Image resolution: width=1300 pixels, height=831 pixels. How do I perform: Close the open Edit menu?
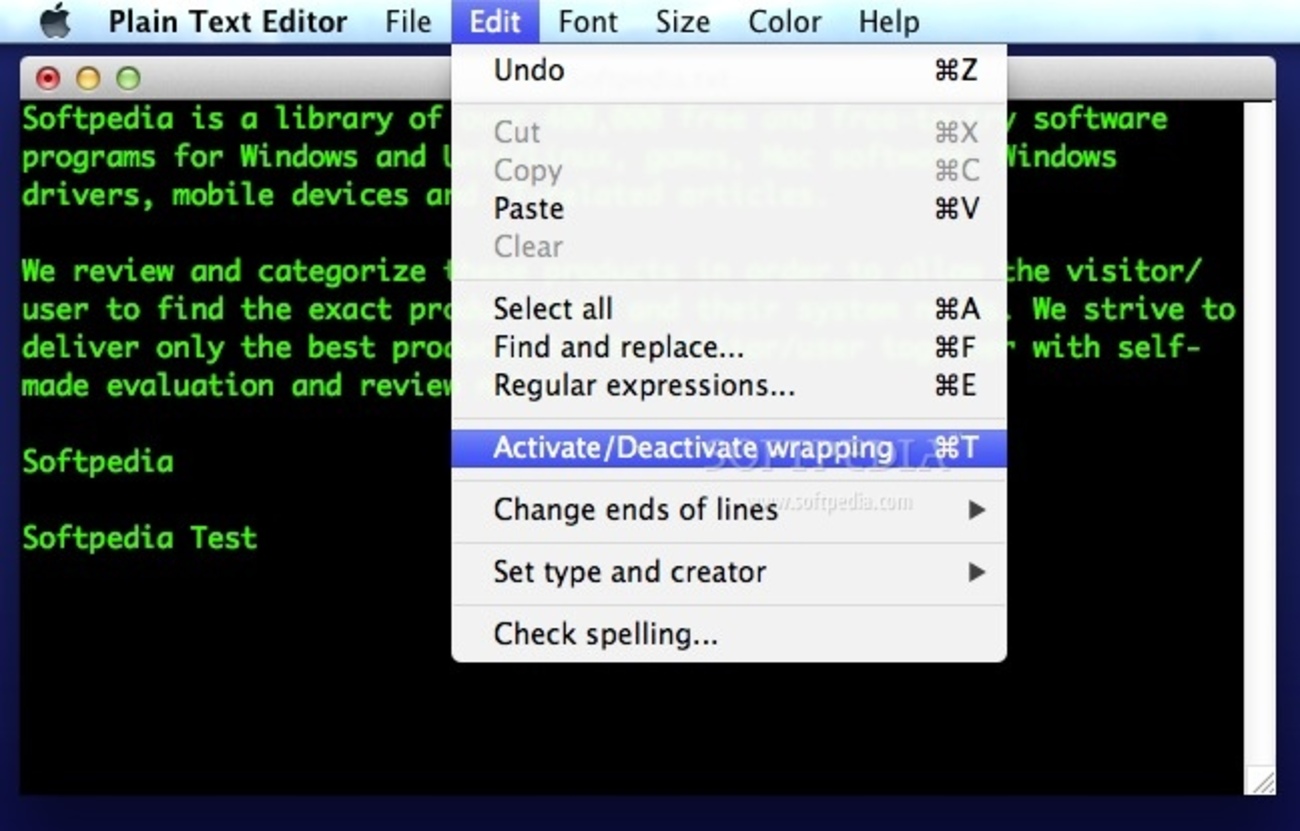point(495,21)
